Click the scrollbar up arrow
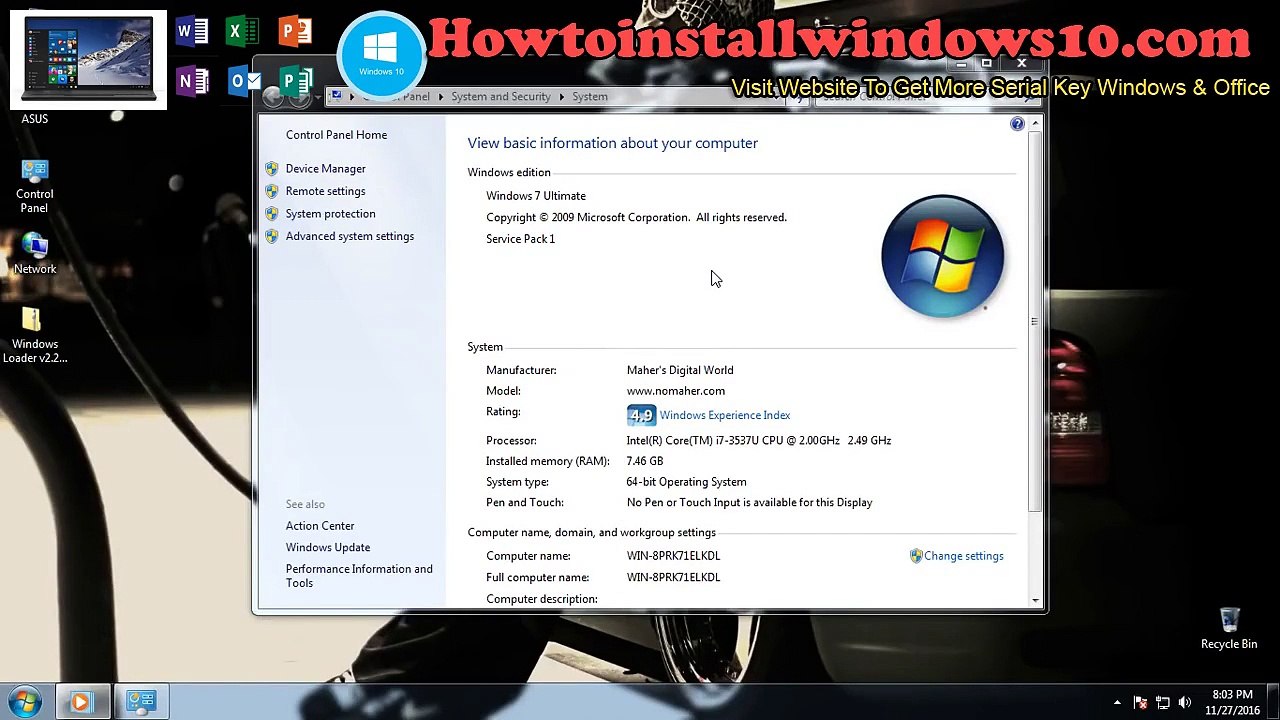This screenshot has height=720, width=1280. tap(1035, 124)
